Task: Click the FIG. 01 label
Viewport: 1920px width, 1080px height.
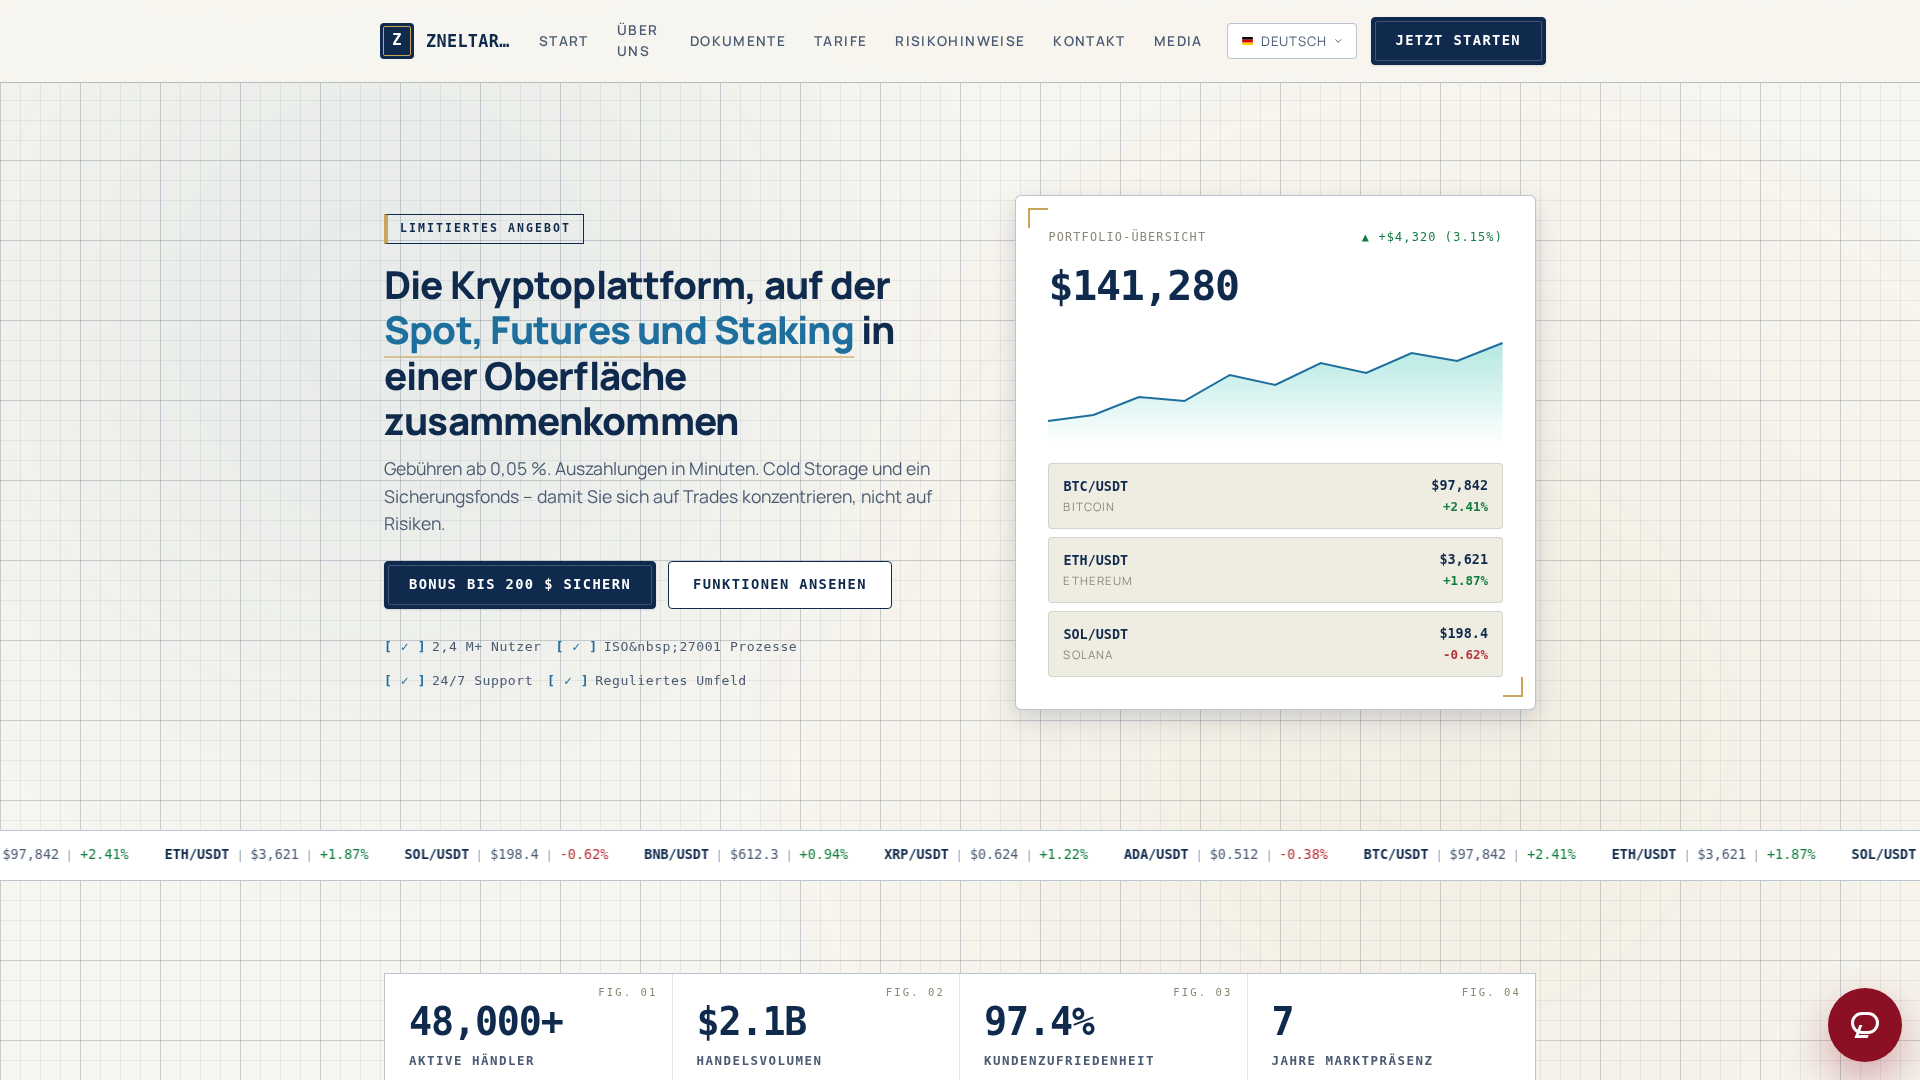Action: pyautogui.click(x=627, y=993)
